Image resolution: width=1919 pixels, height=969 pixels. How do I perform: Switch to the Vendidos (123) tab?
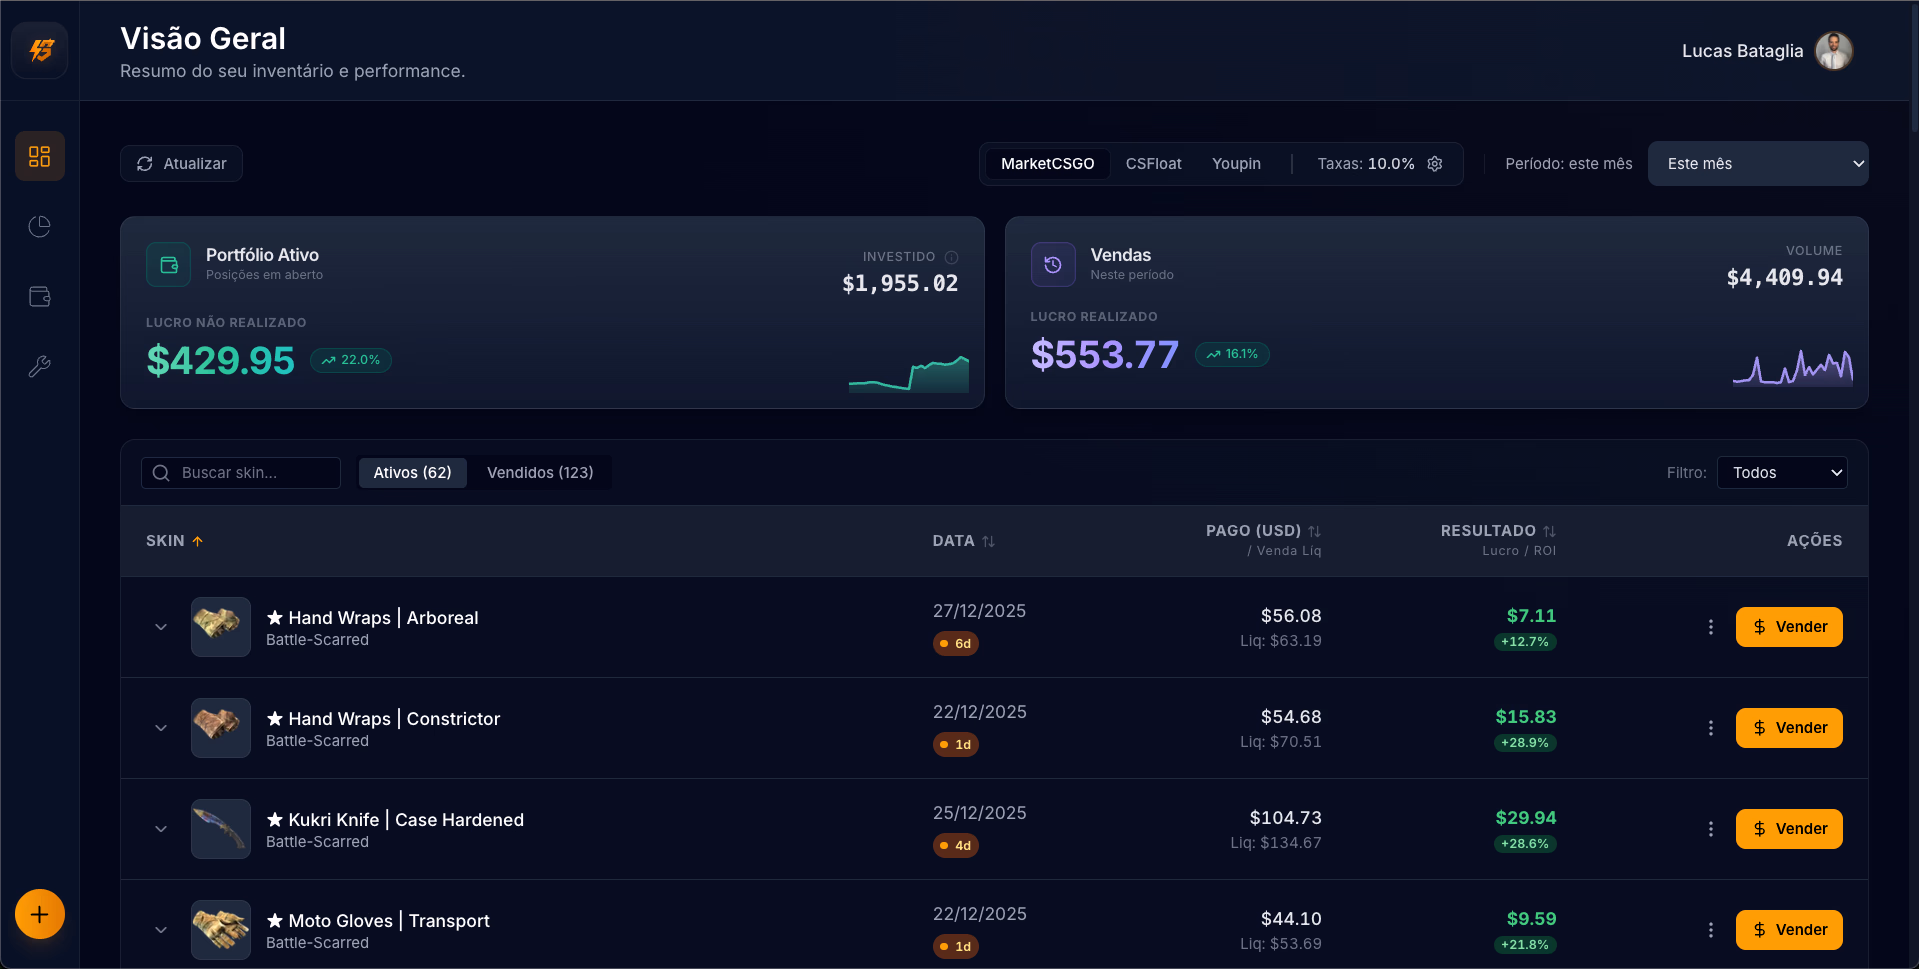pyautogui.click(x=540, y=473)
